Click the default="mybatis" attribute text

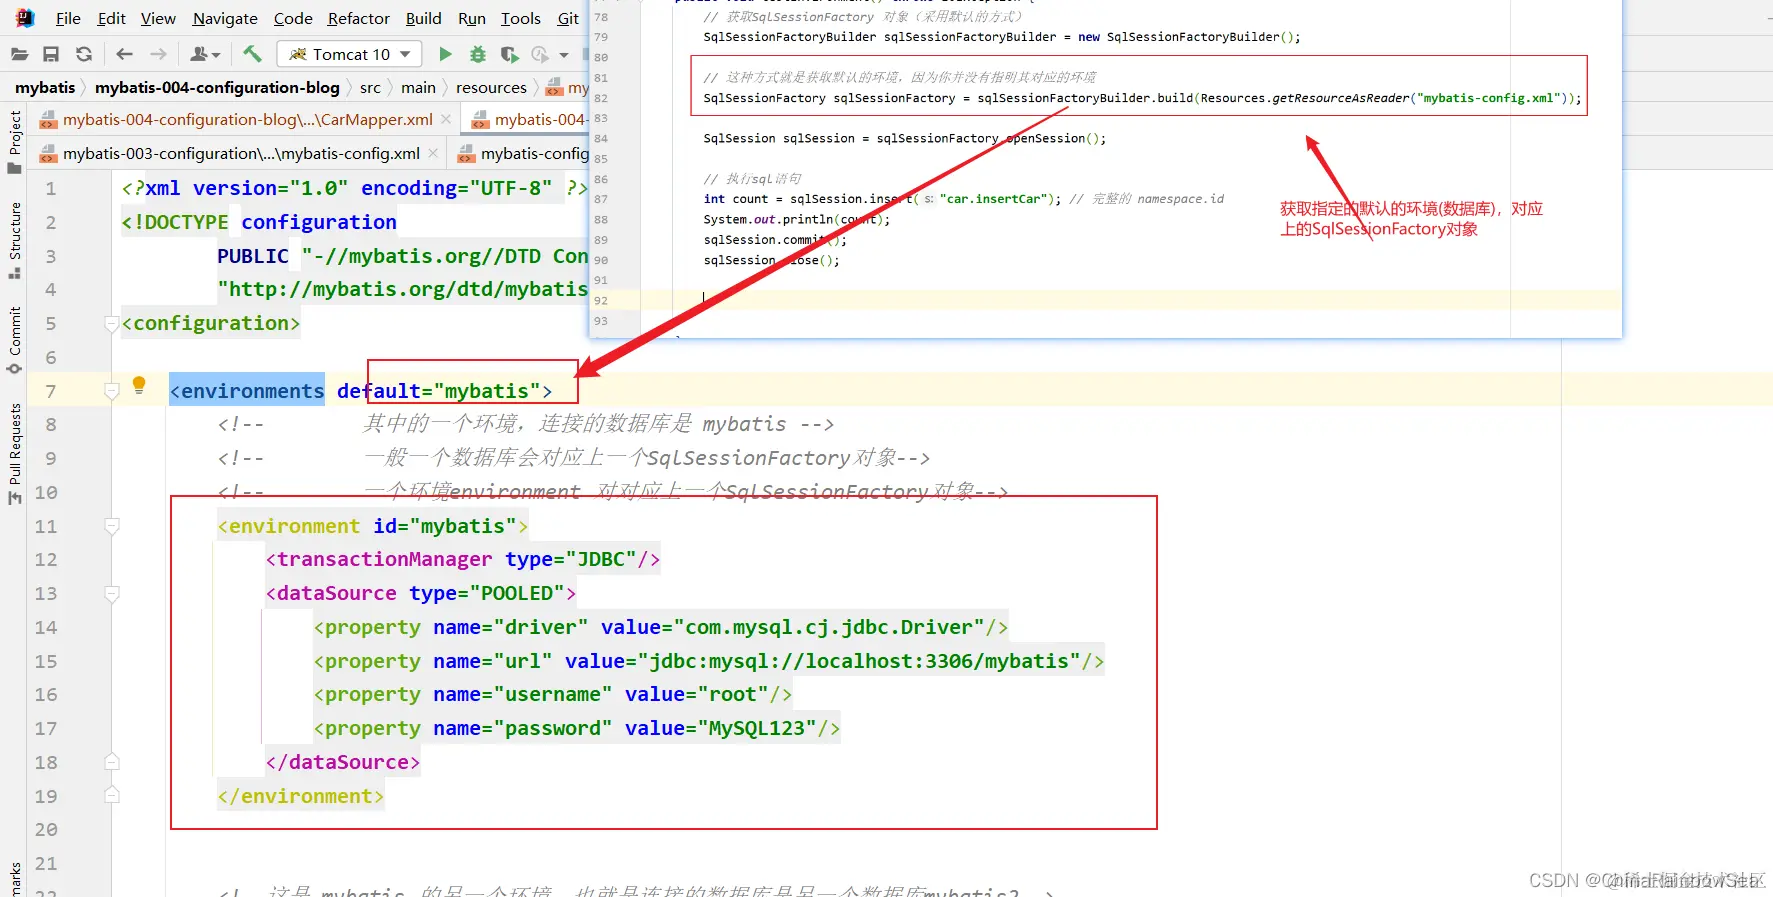click(439, 391)
